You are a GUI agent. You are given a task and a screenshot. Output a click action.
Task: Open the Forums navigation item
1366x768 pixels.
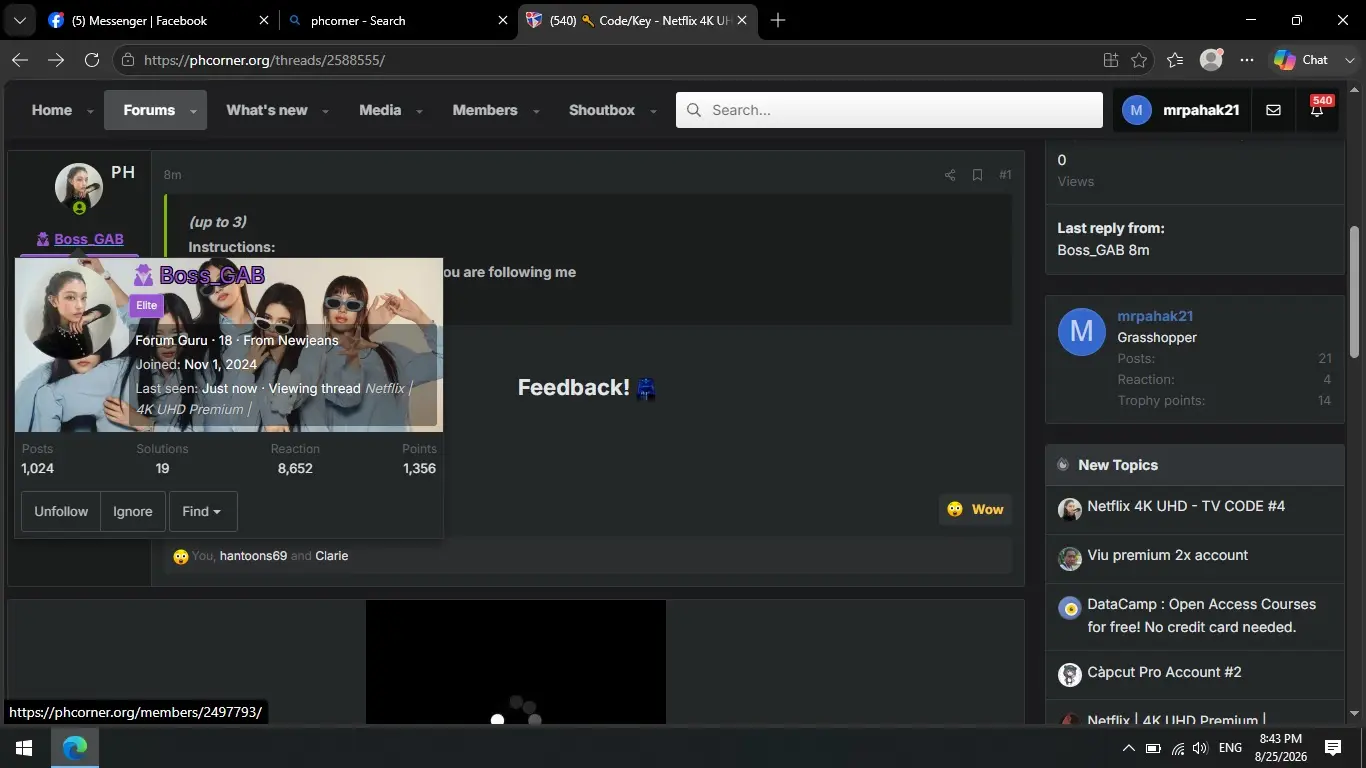coord(149,110)
